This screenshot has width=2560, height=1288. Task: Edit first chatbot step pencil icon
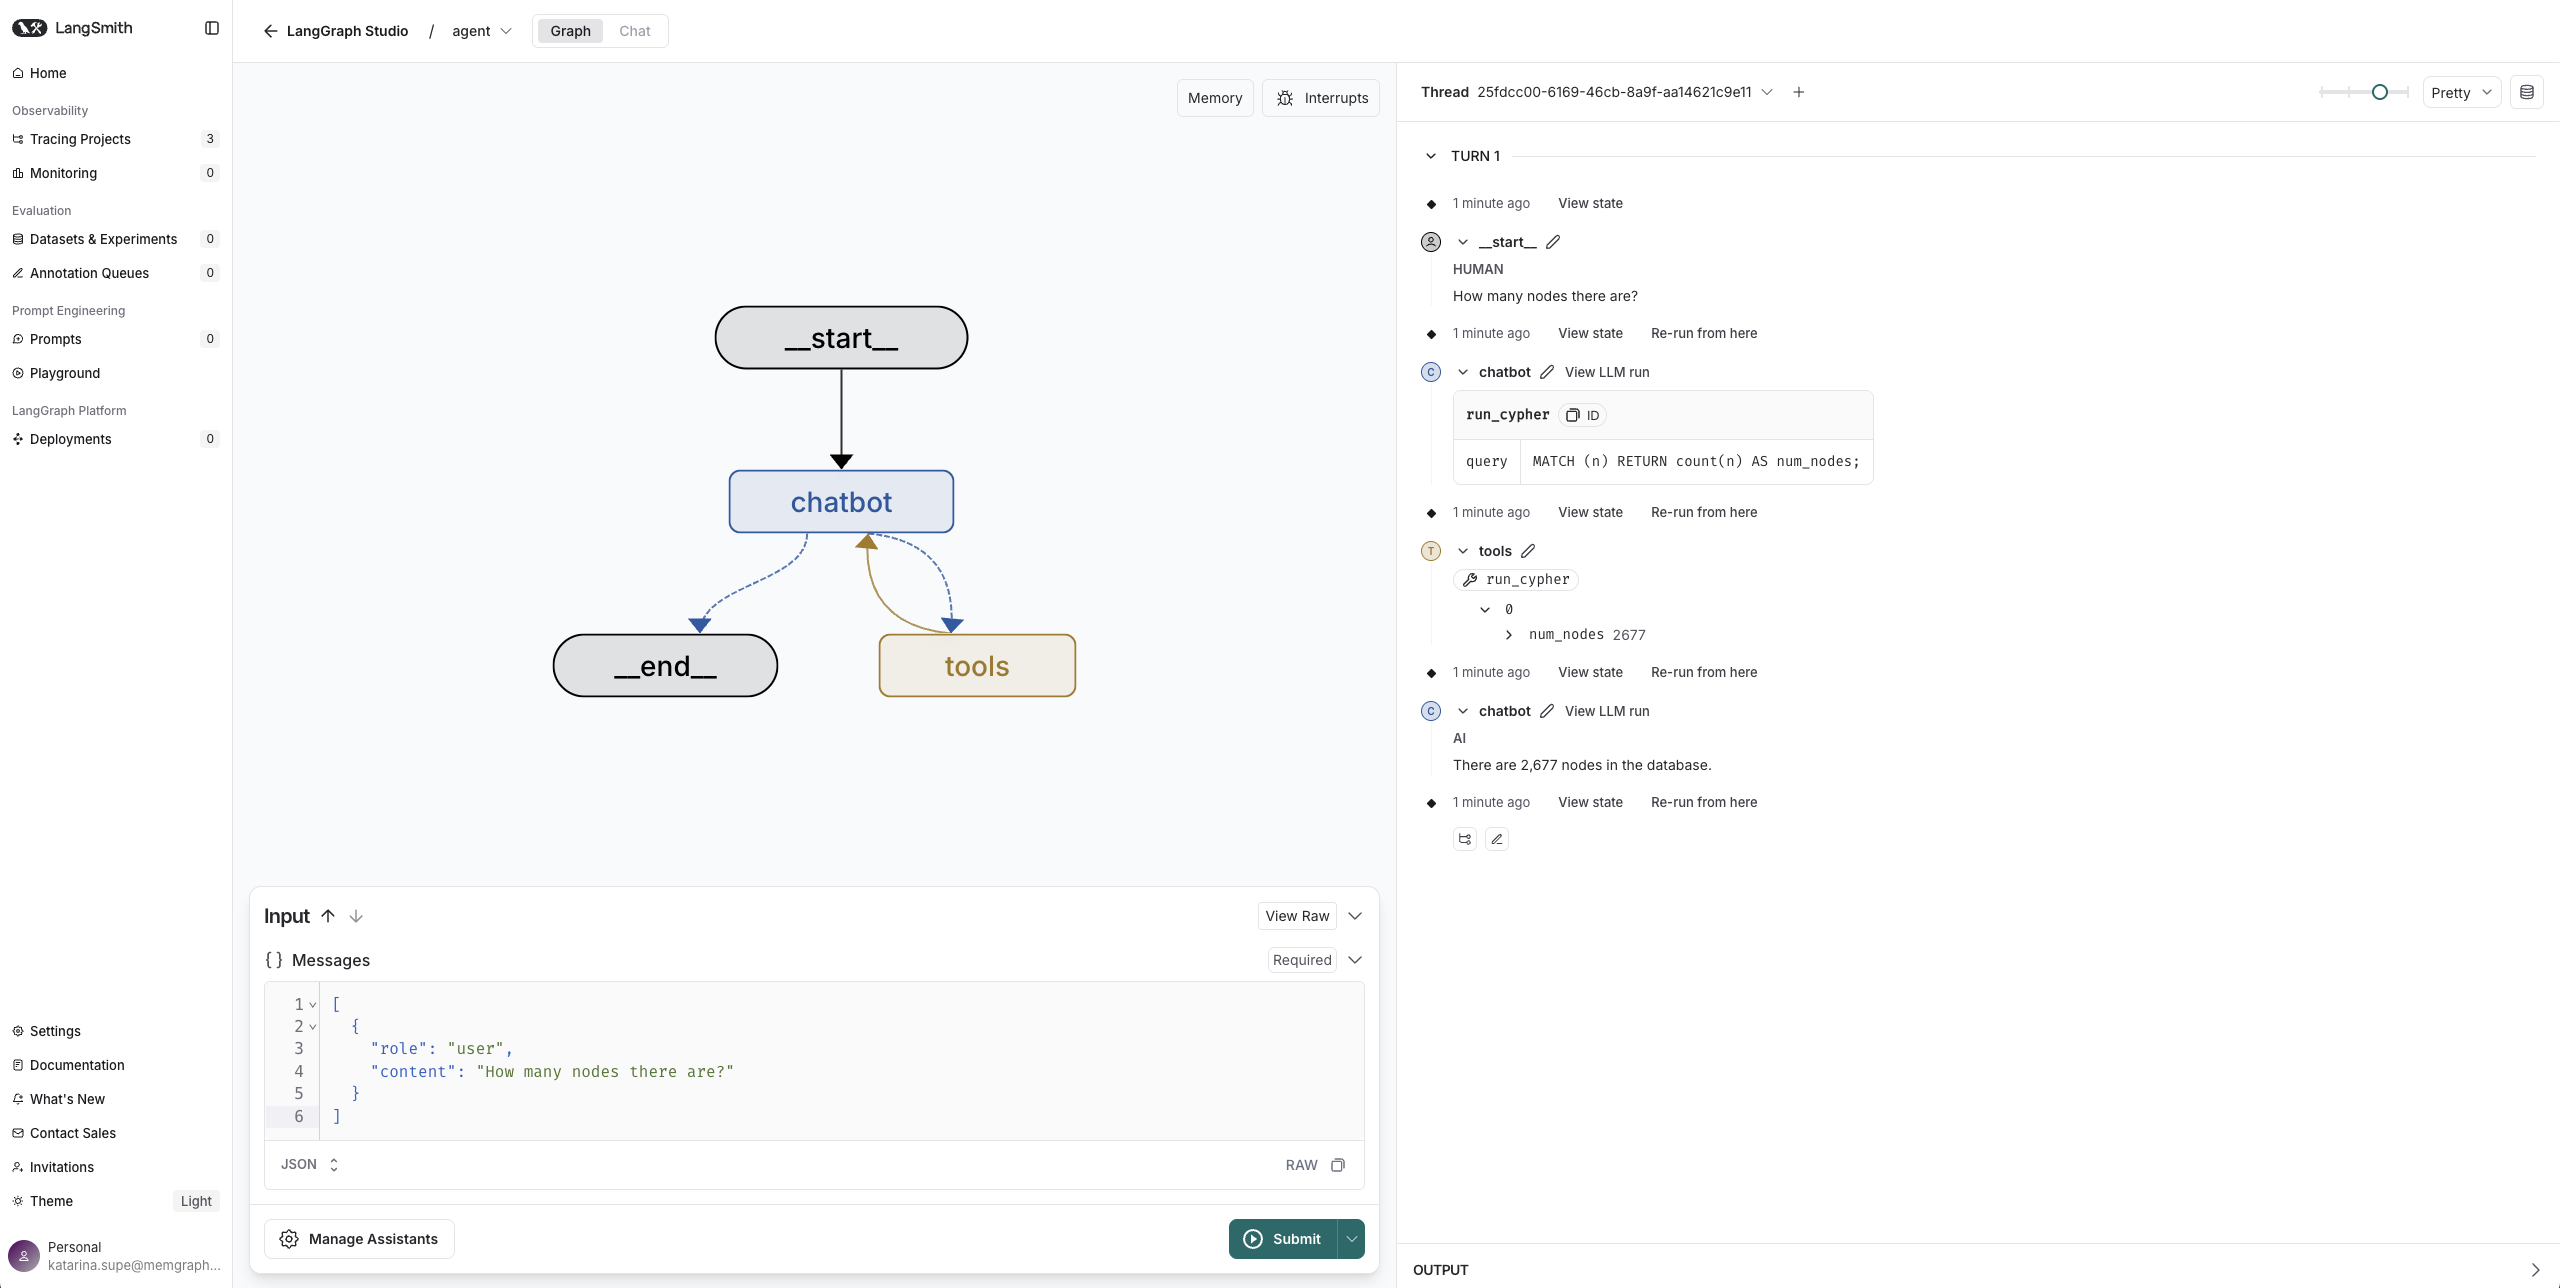pyautogui.click(x=1547, y=372)
